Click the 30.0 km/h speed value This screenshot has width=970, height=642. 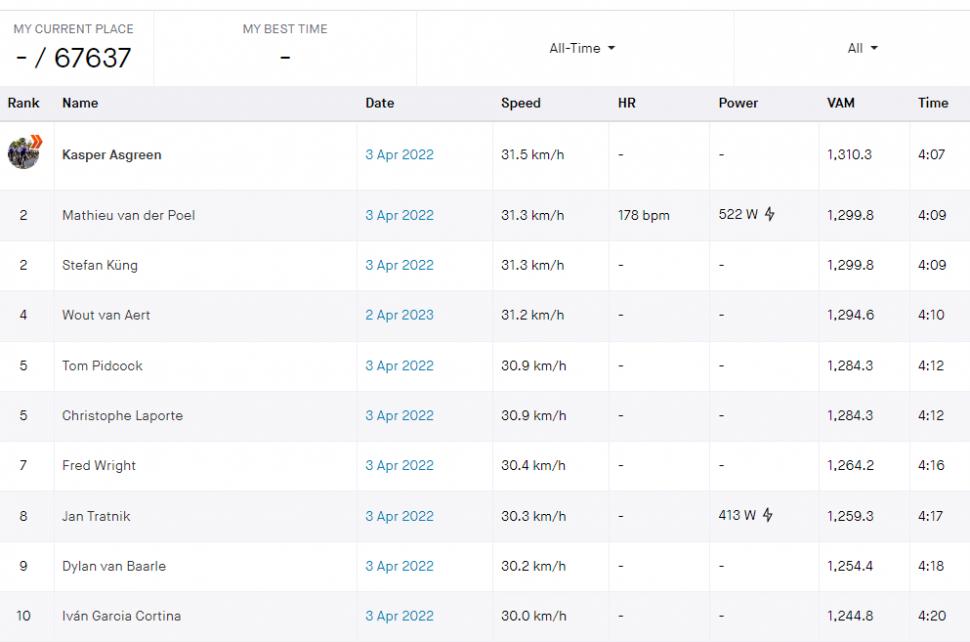533,616
